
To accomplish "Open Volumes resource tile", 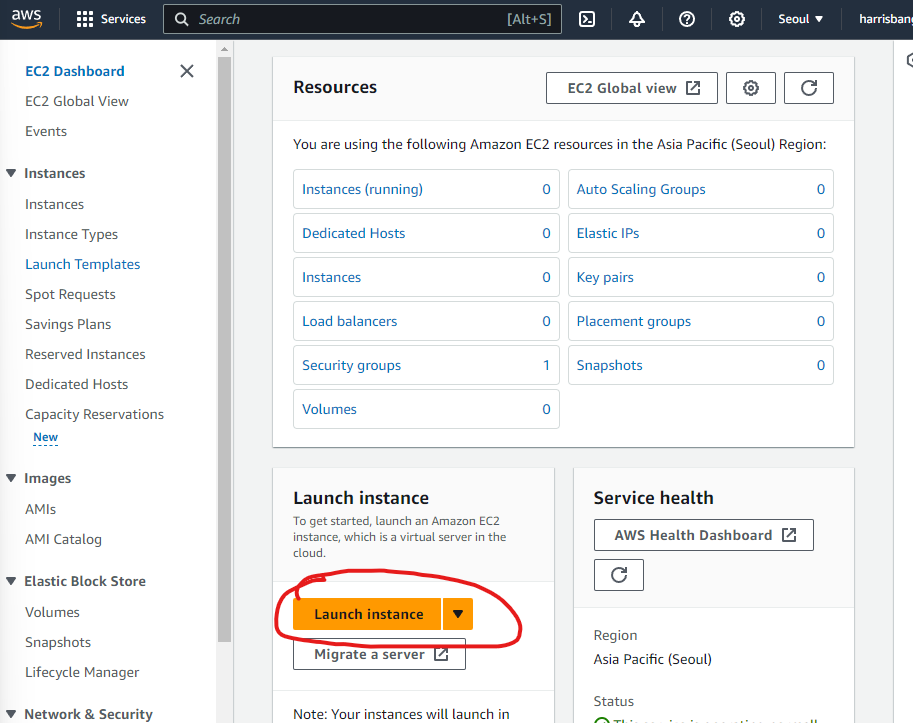I will point(426,409).
